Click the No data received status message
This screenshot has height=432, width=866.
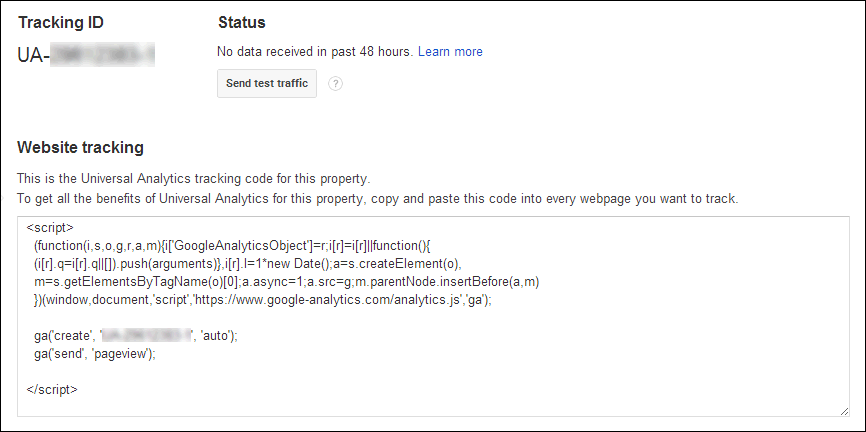[x=315, y=51]
